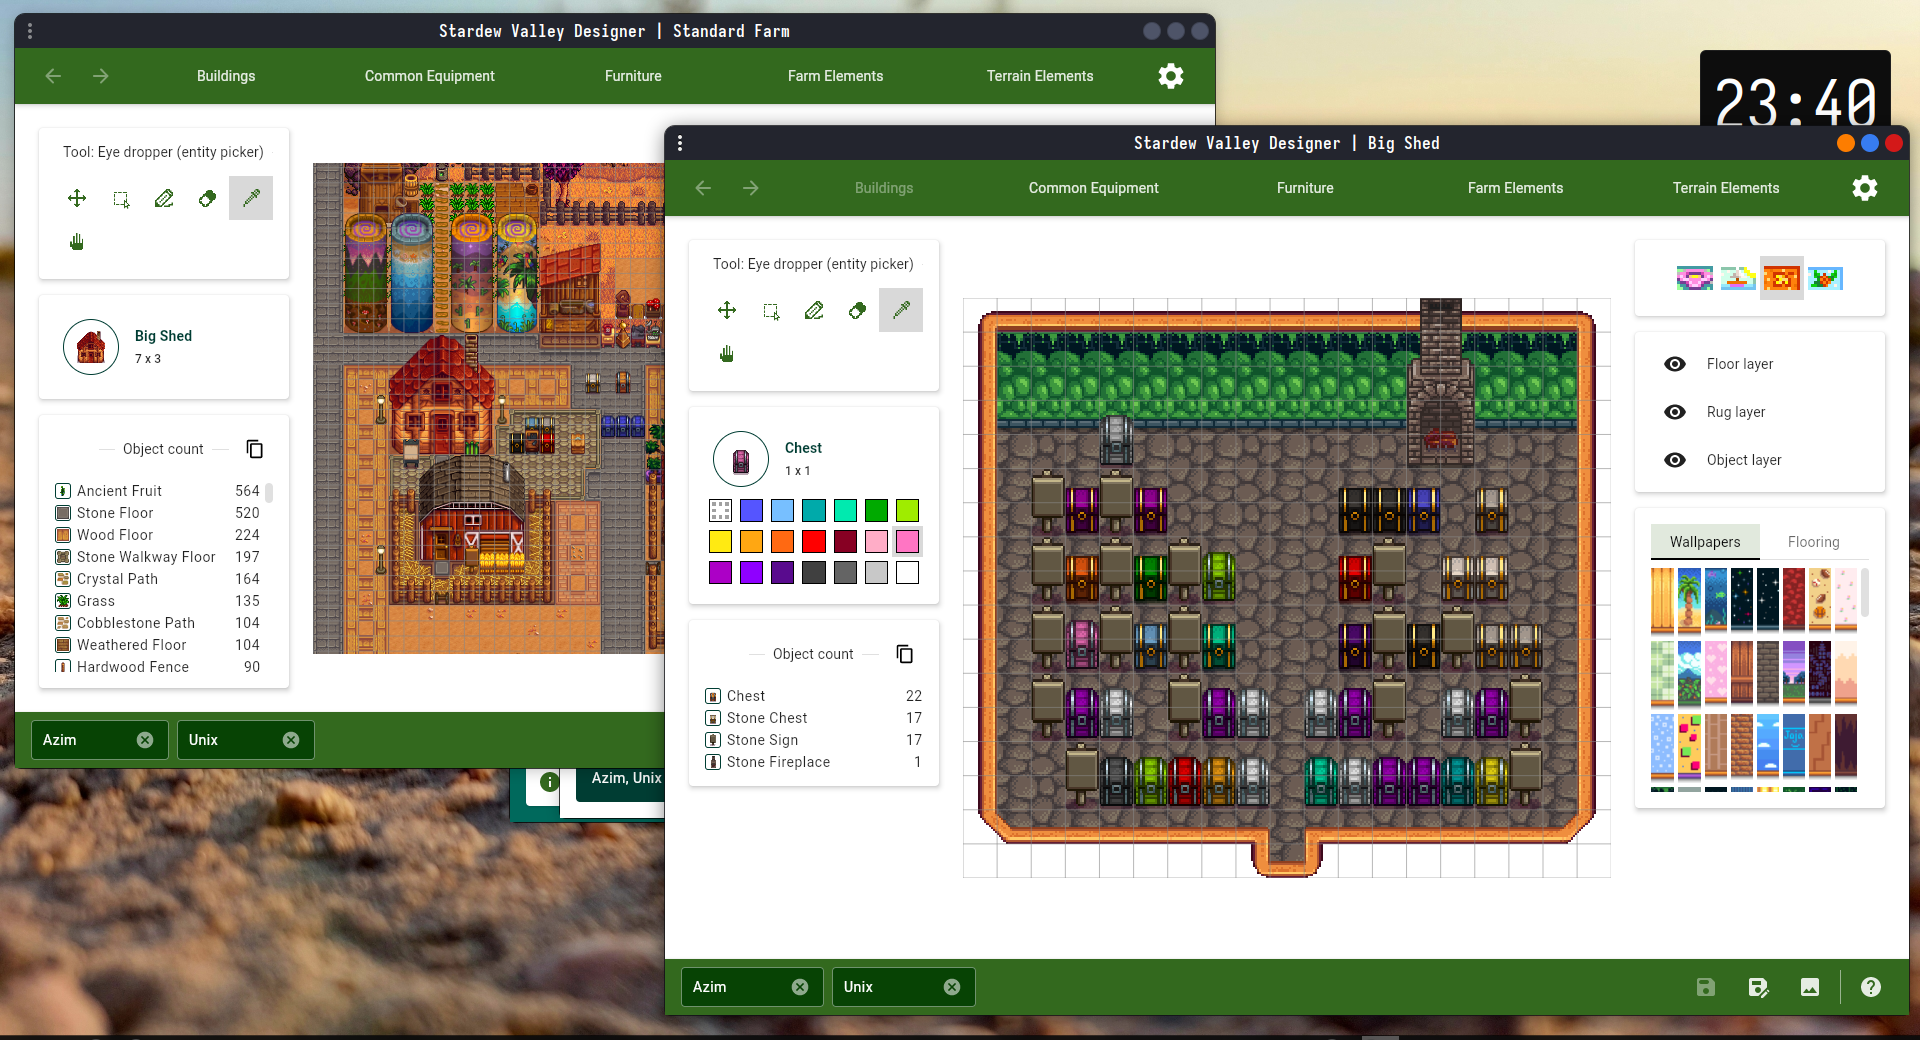Toggle Object layer visibility
The image size is (1920, 1040).
pos(1675,460)
